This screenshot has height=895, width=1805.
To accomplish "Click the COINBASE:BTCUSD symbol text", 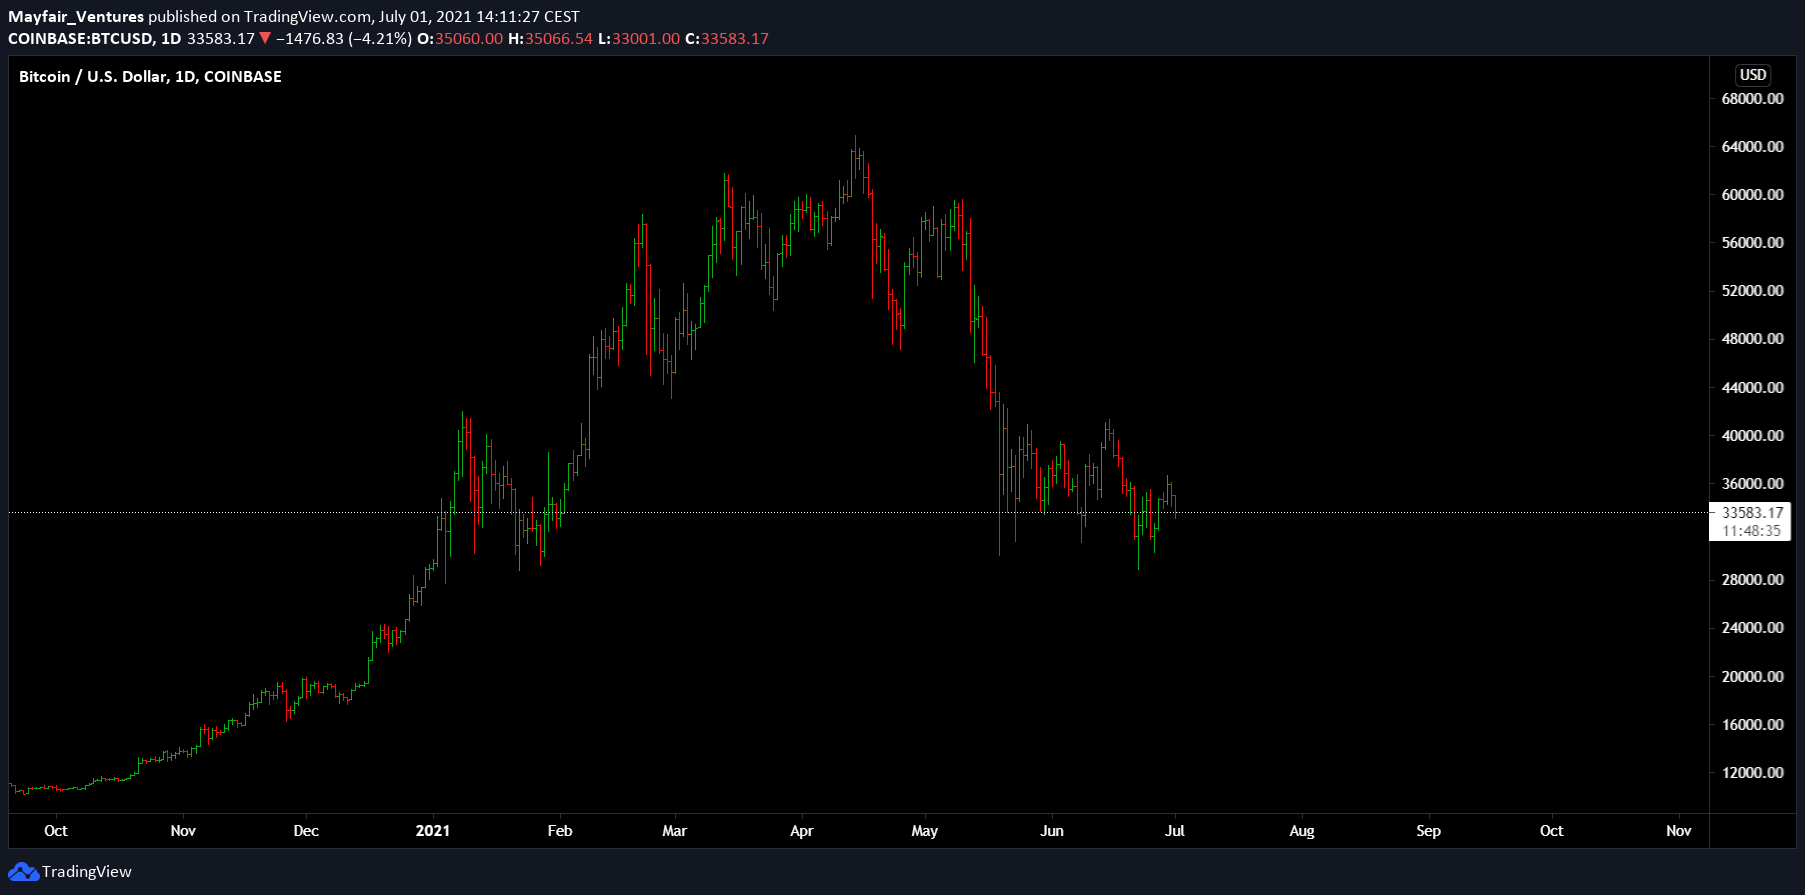I will (80, 39).
